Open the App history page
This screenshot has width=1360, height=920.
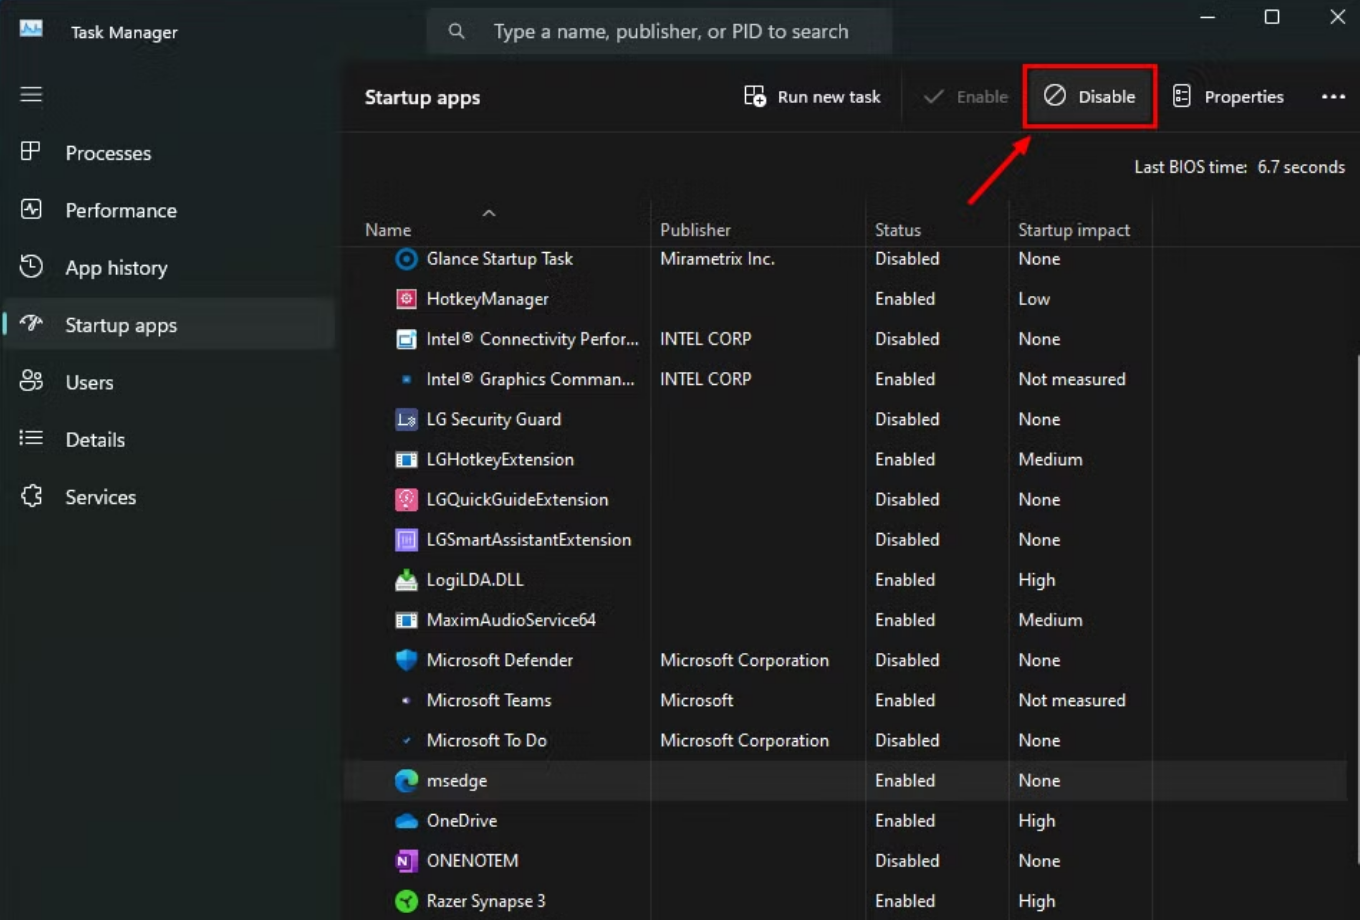pos(170,267)
